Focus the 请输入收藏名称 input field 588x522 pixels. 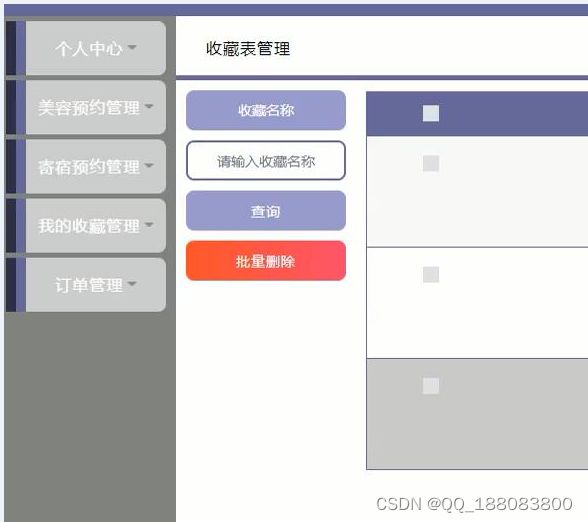(266, 160)
